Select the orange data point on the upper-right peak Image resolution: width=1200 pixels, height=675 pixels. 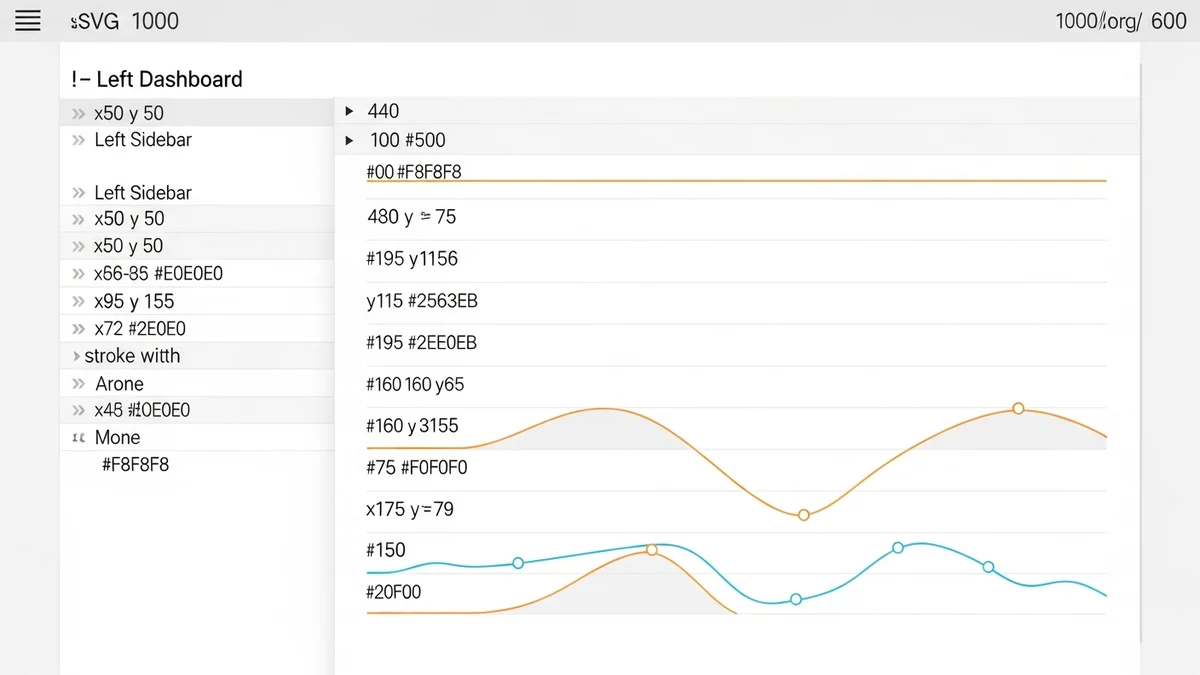point(1018,408)
